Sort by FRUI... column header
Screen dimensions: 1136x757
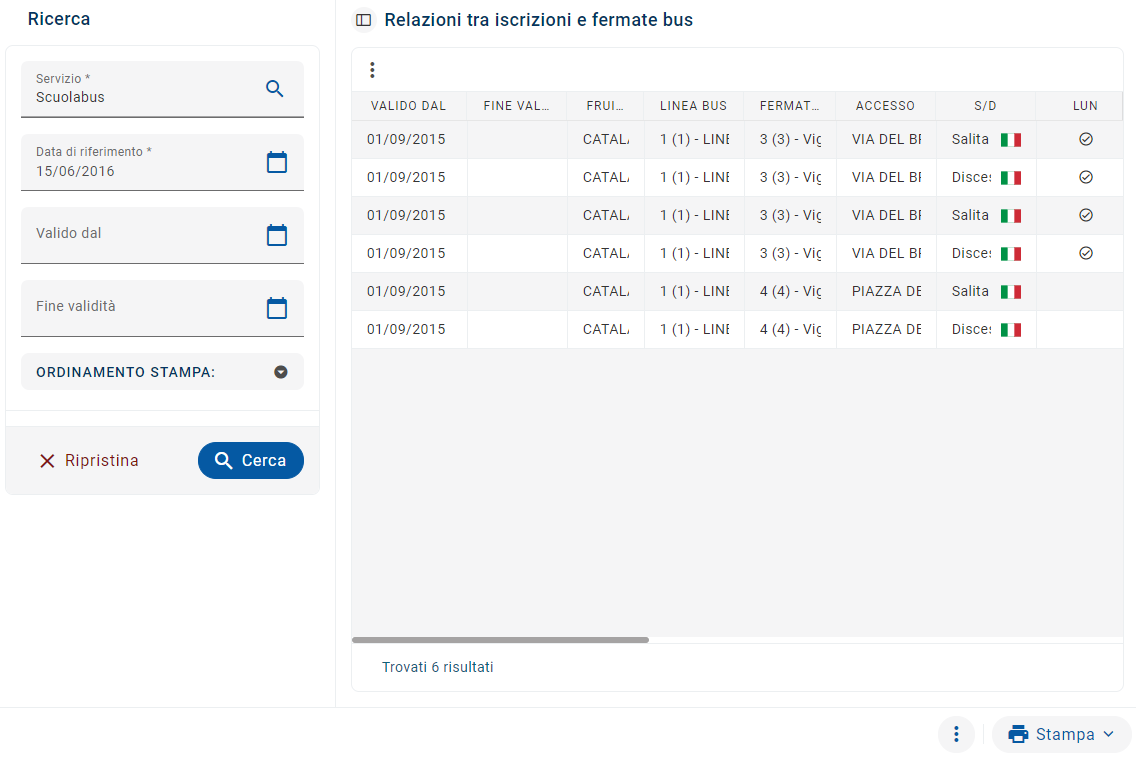[x=605, y=106]
